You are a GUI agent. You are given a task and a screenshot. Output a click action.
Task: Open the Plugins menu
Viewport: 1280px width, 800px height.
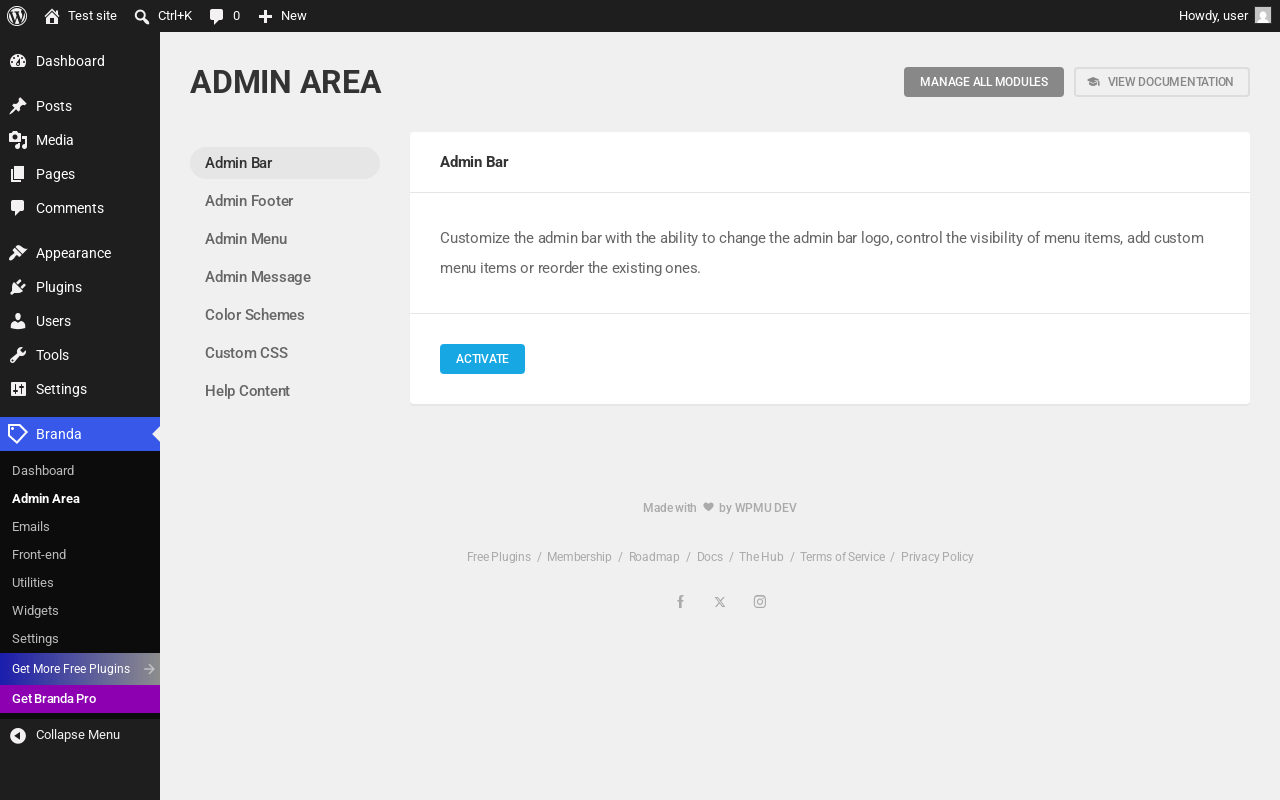[x=80, y=287]
